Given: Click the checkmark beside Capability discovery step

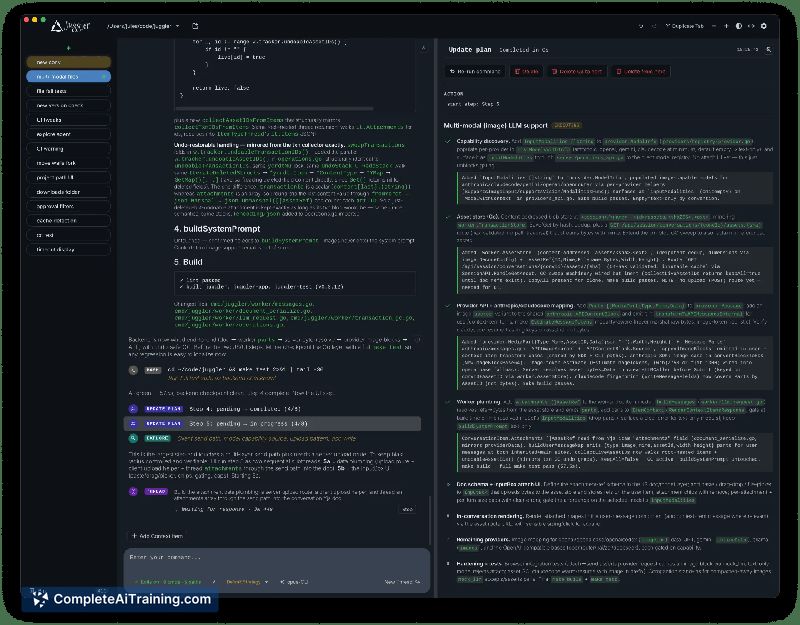Looking at the screenshot, I should click(448, 141).
